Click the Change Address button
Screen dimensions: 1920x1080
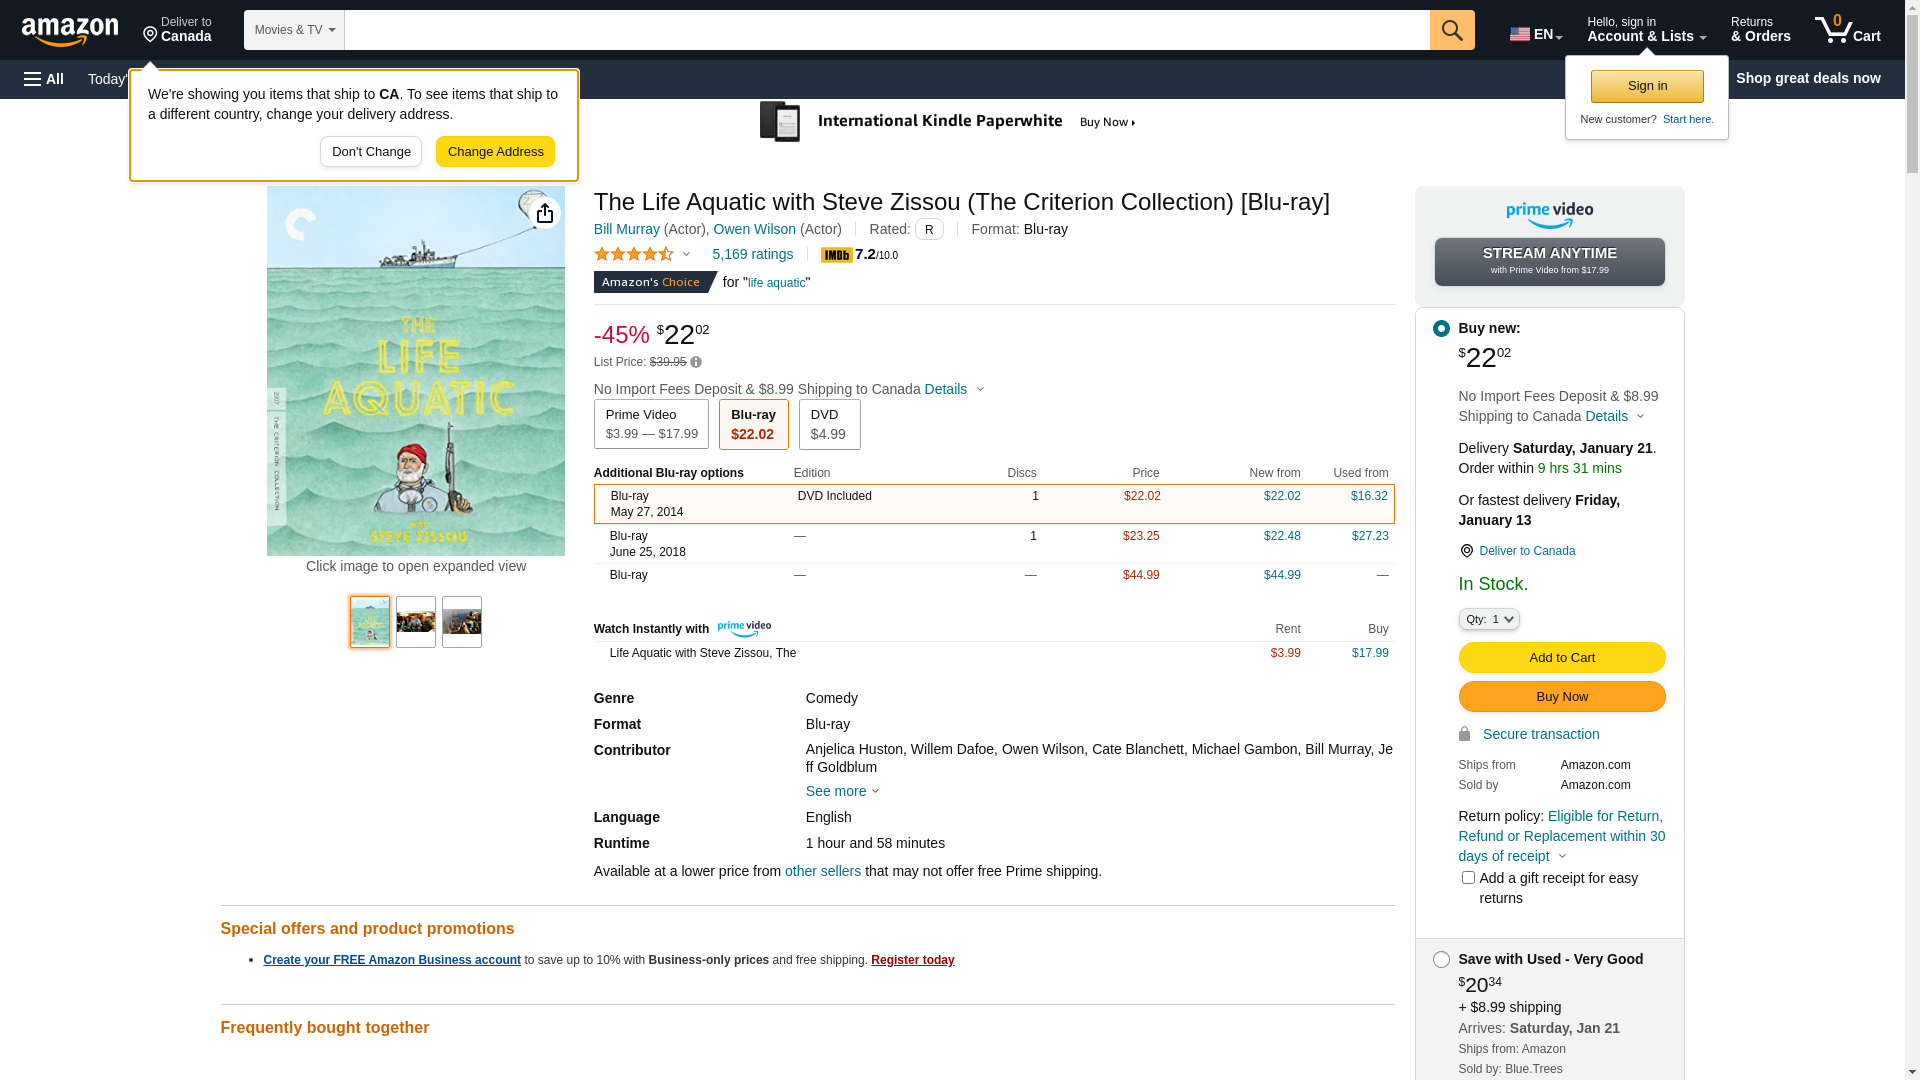[x=495, y=152]
